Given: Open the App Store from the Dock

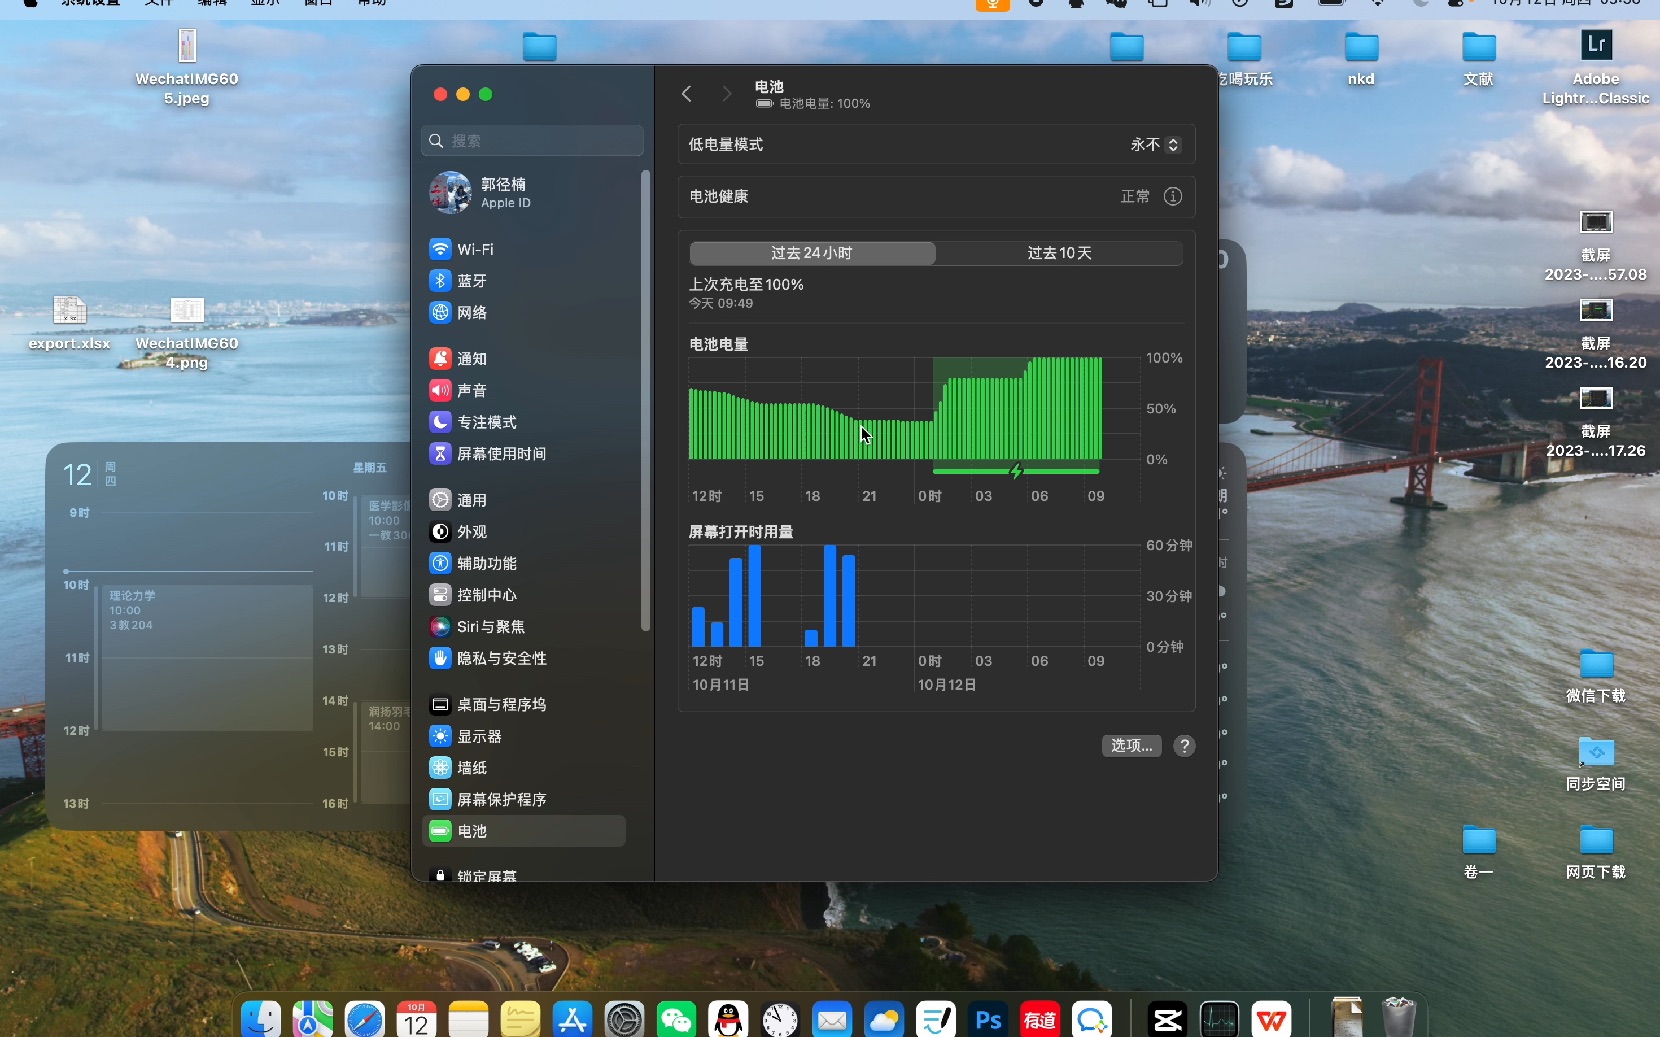Looking at the screenshot, I should pos(572,1020).
